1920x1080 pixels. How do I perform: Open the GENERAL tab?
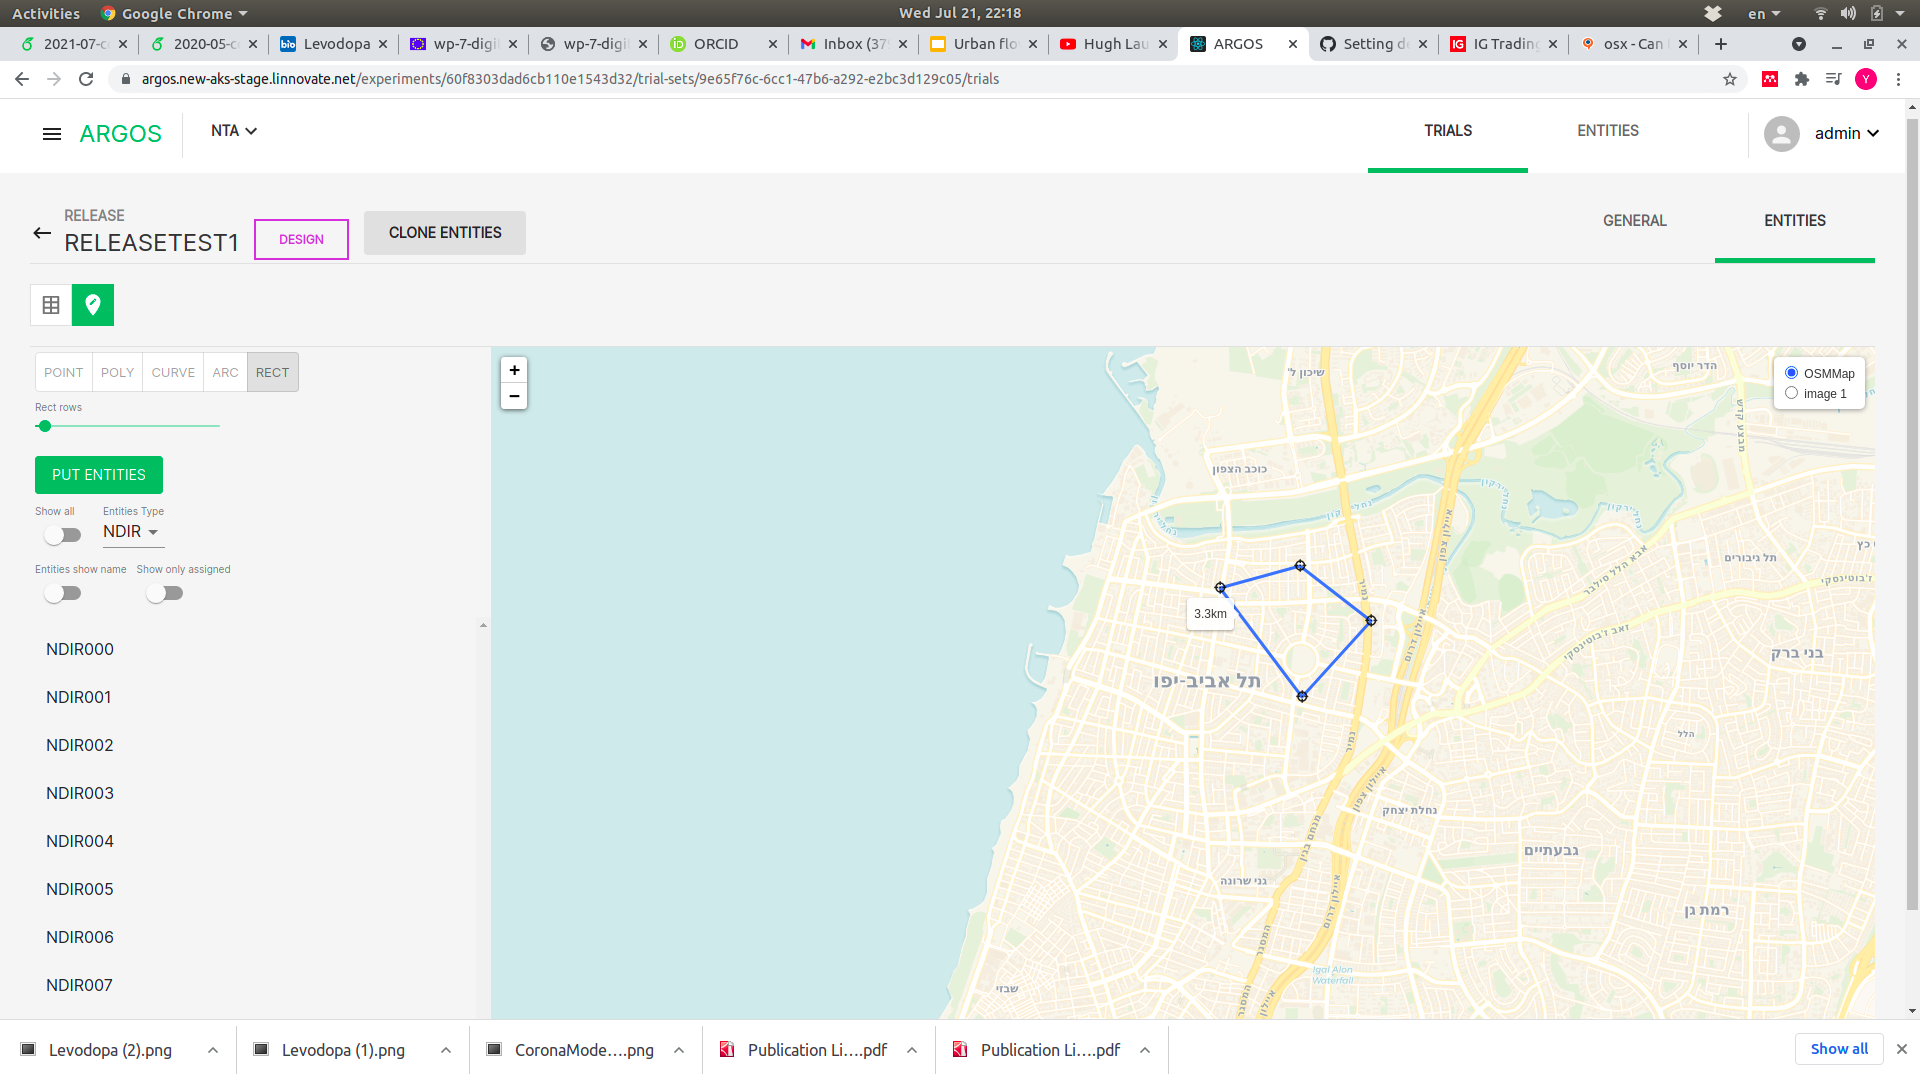(1634, 221)
